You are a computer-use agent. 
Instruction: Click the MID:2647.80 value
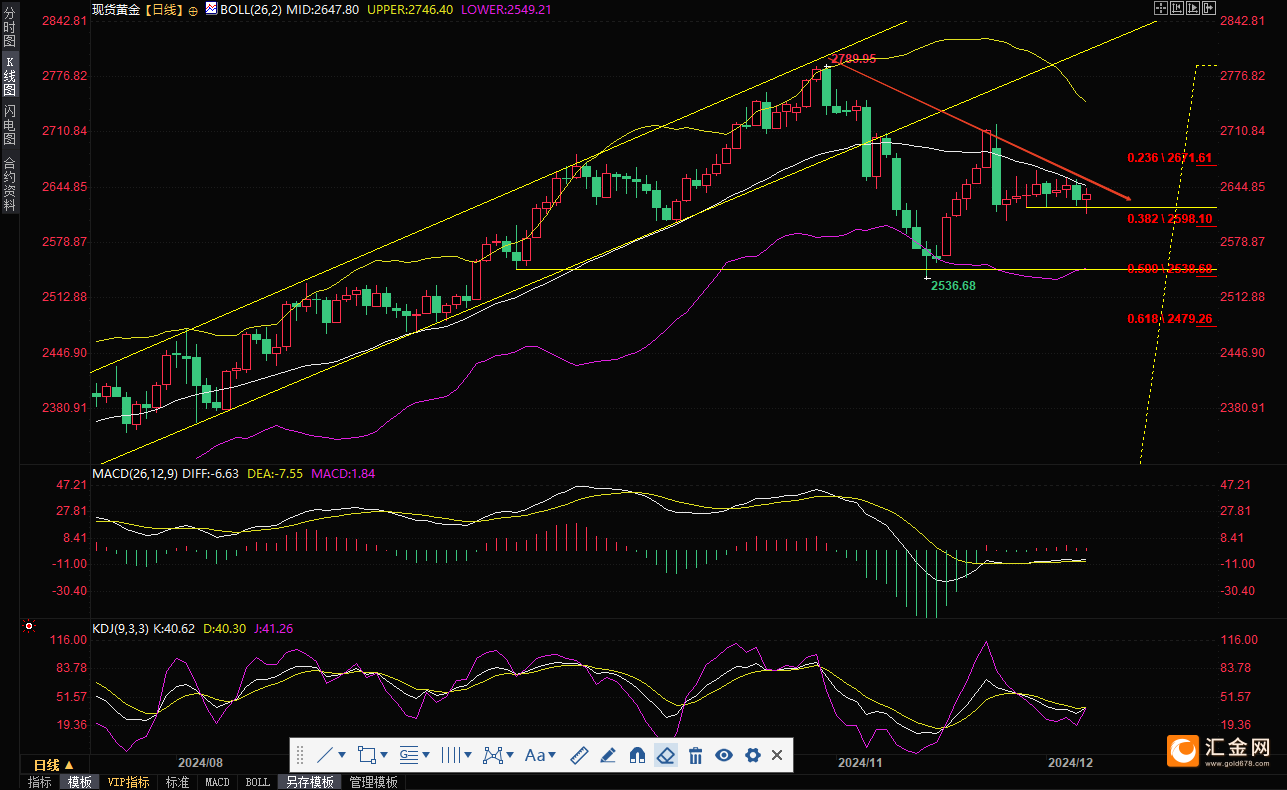(321, 9)
